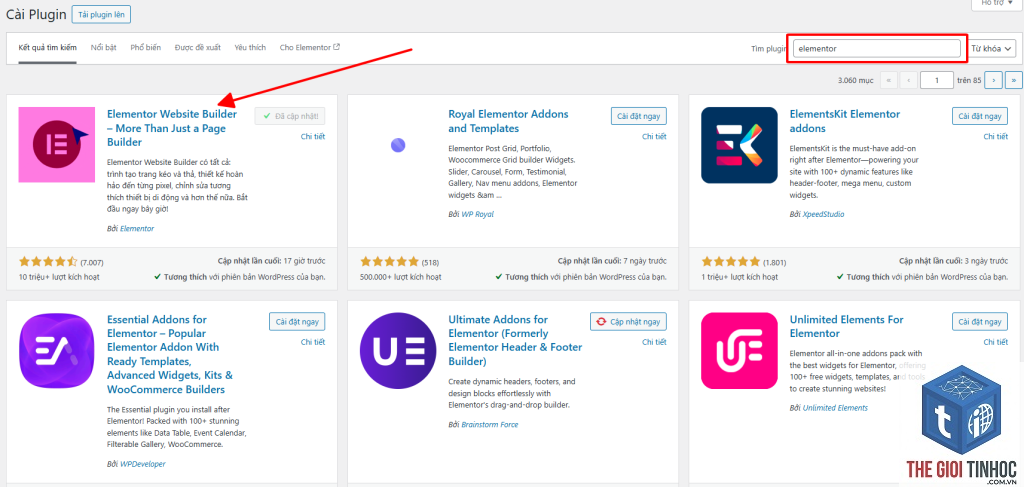
Task: Click the Tải plugin lên button
Action: (x=101, y=14)
